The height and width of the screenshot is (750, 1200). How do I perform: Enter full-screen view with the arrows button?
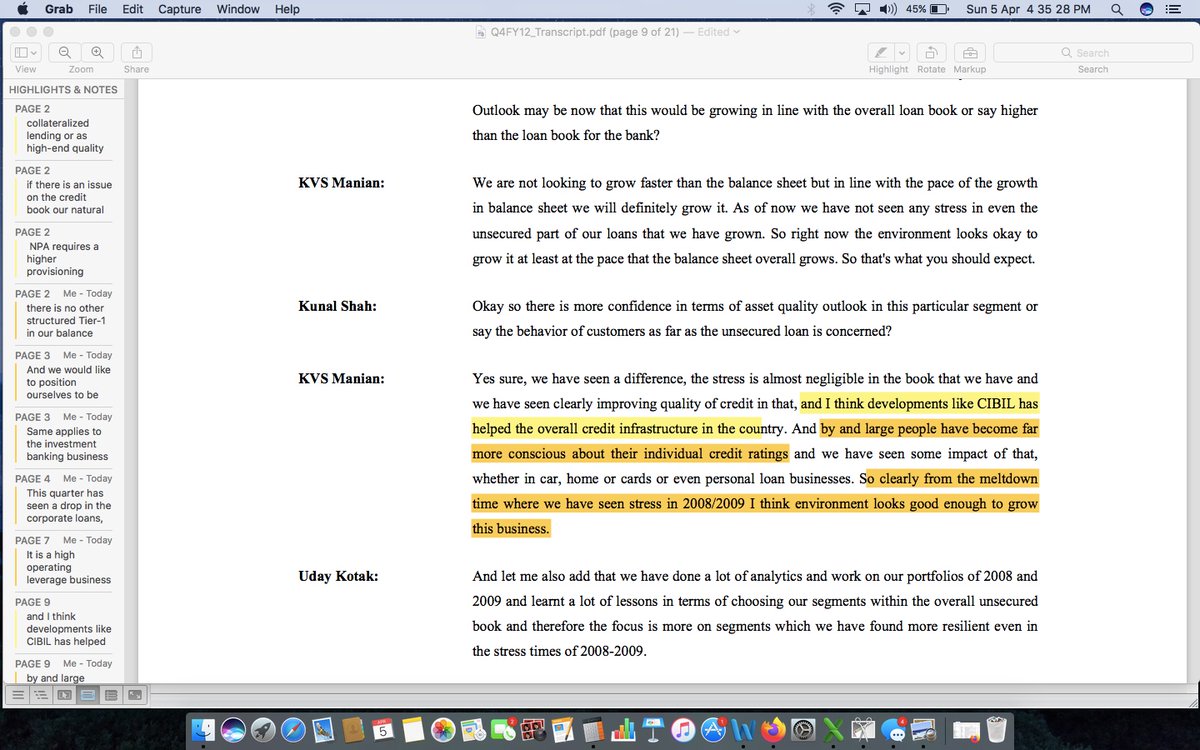[x=134, y=693]
